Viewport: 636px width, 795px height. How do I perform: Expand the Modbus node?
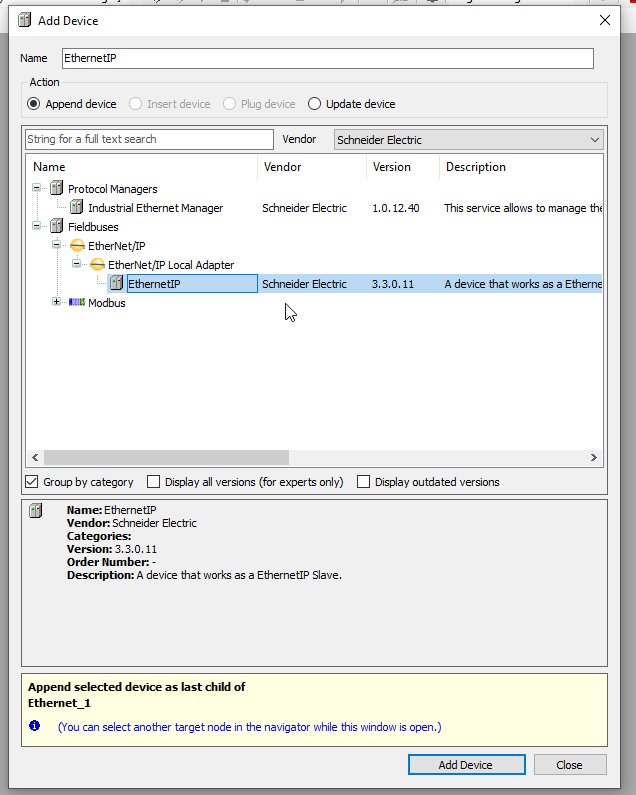[x=56, y=302]
